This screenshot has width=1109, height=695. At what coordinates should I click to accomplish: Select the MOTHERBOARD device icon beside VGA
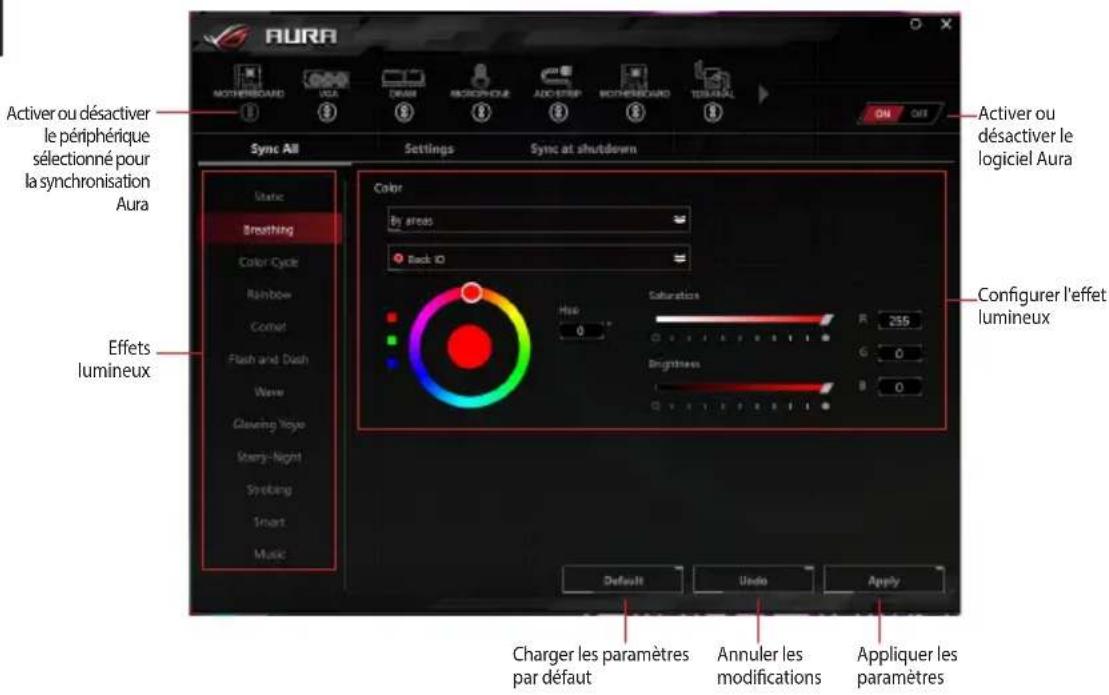[248, 76]
